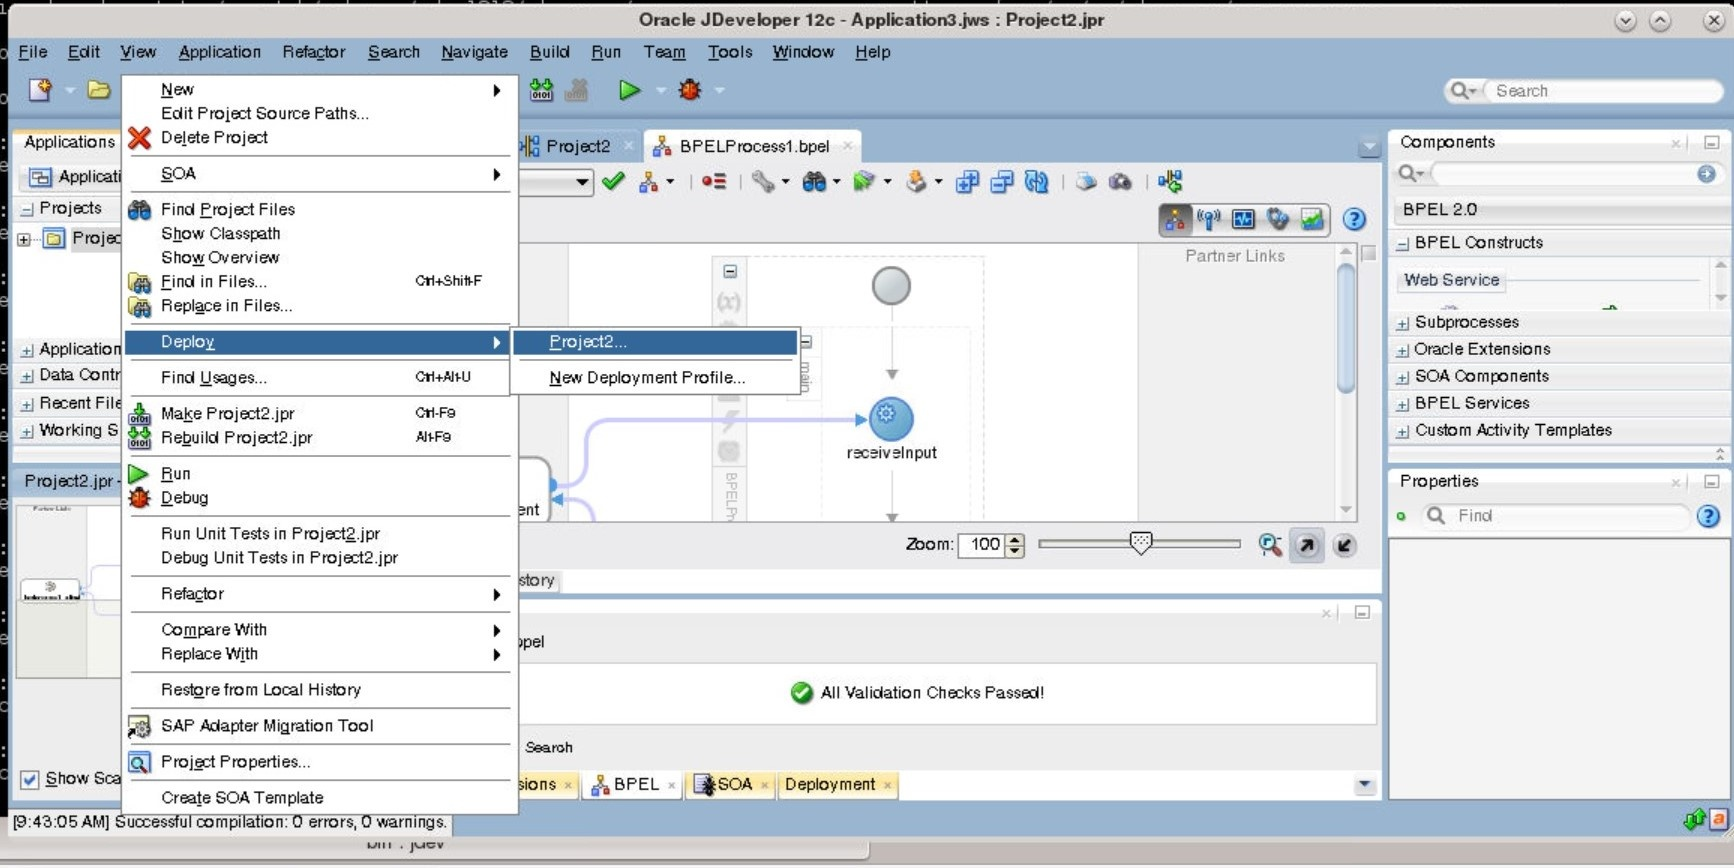Screen dimensions: 1734x868
Task: Click the Collapse All icon in BPEL toolbar
Action: coord(1001,181)
